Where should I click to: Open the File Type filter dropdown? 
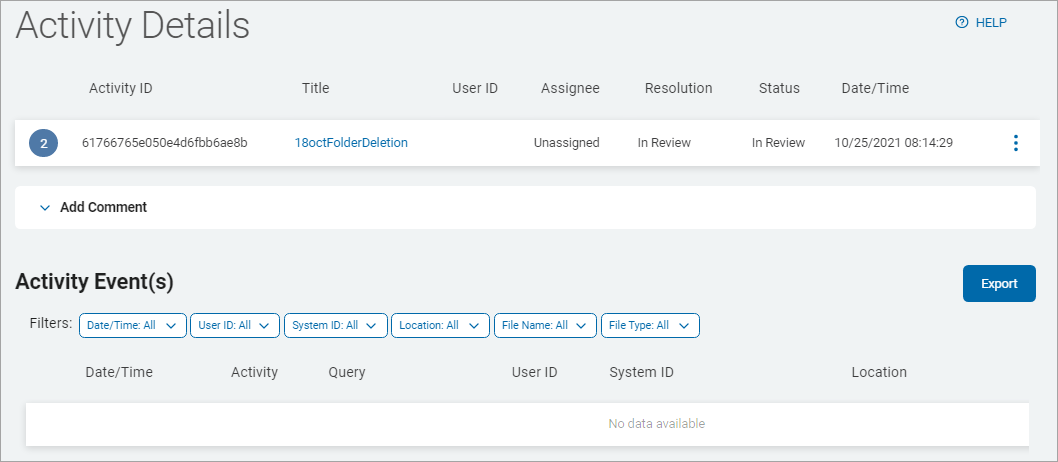(651, 325)
